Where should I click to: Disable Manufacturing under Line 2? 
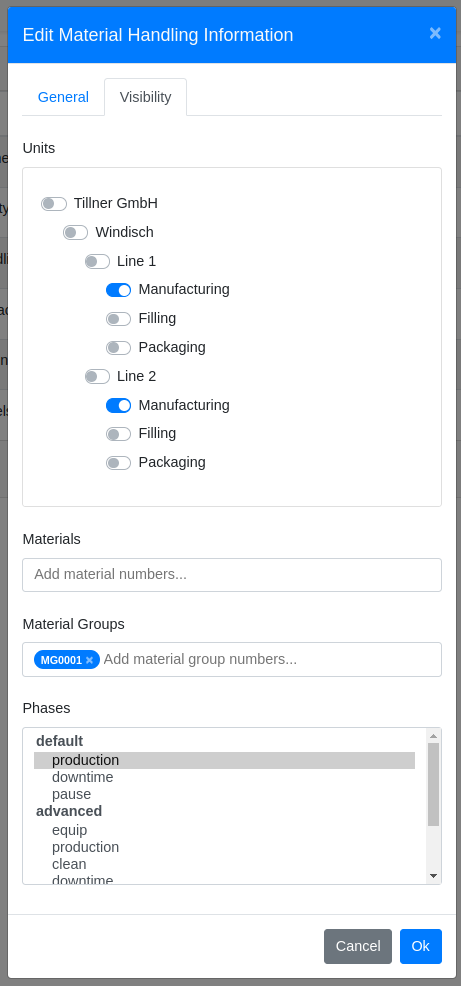point(118,406)
